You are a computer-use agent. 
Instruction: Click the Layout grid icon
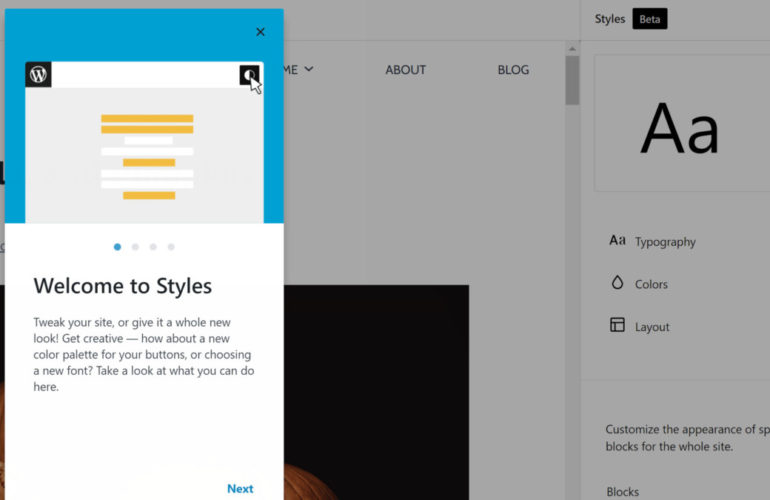pyautogui.click(x=617, y=325)
